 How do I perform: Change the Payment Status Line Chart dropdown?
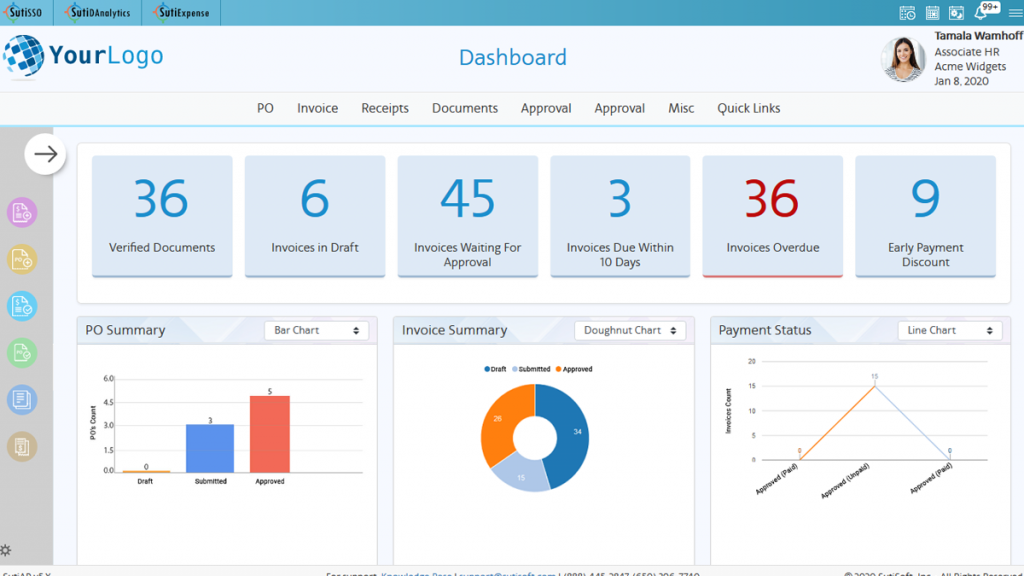(950, 330)
